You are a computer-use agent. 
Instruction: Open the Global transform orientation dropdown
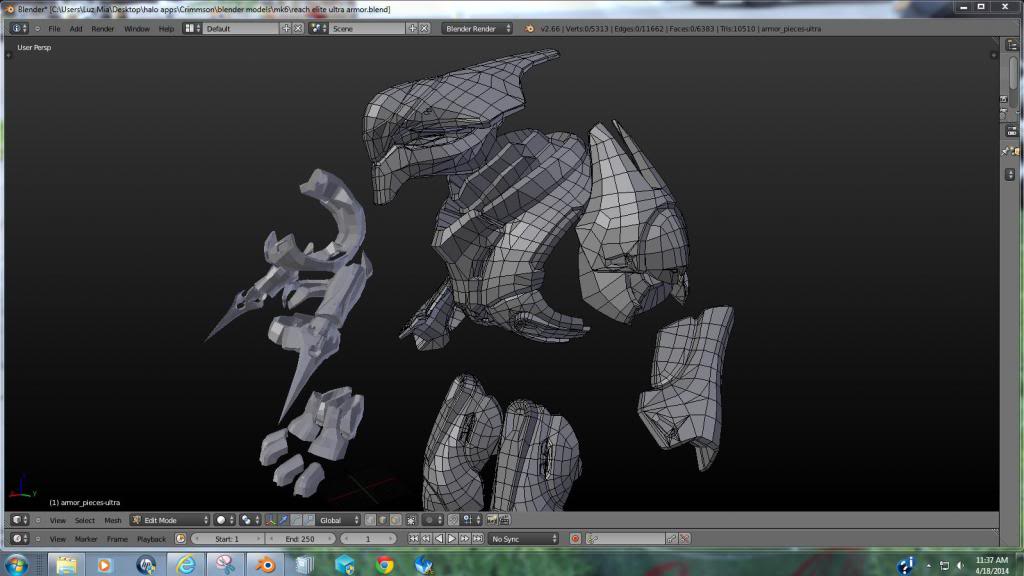pos(338,520)
